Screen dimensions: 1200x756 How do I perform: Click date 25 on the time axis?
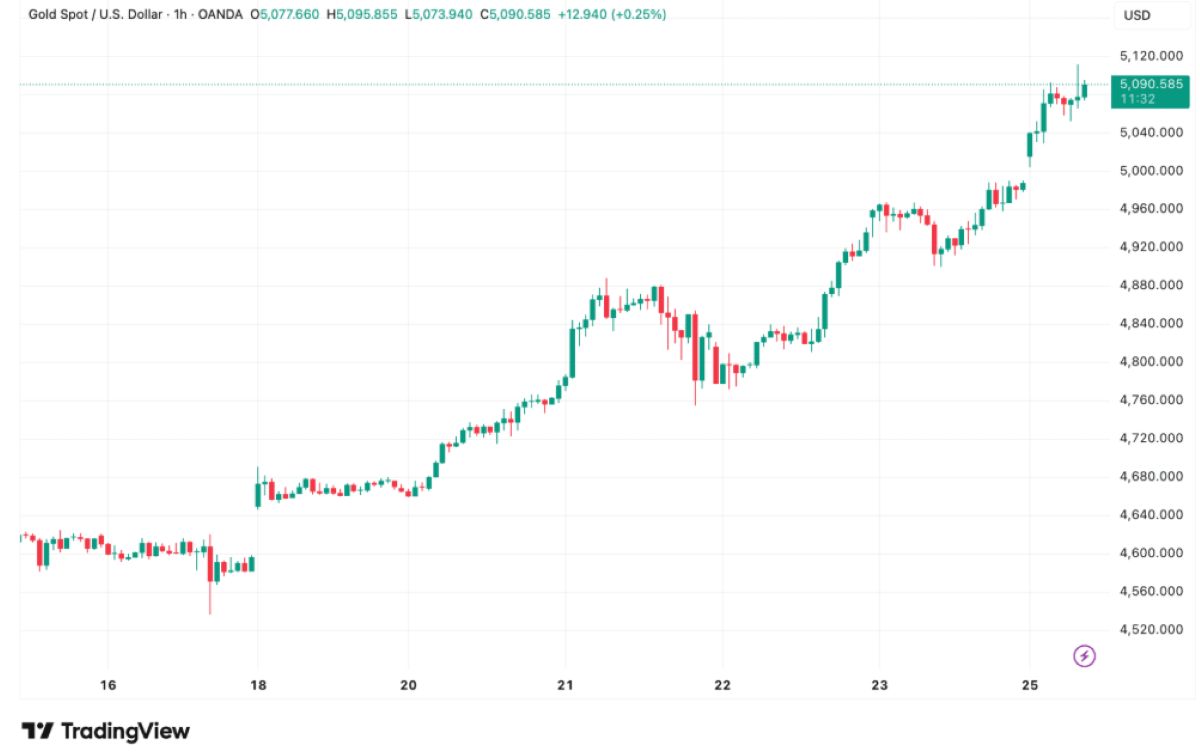[x=1031, y=686]
